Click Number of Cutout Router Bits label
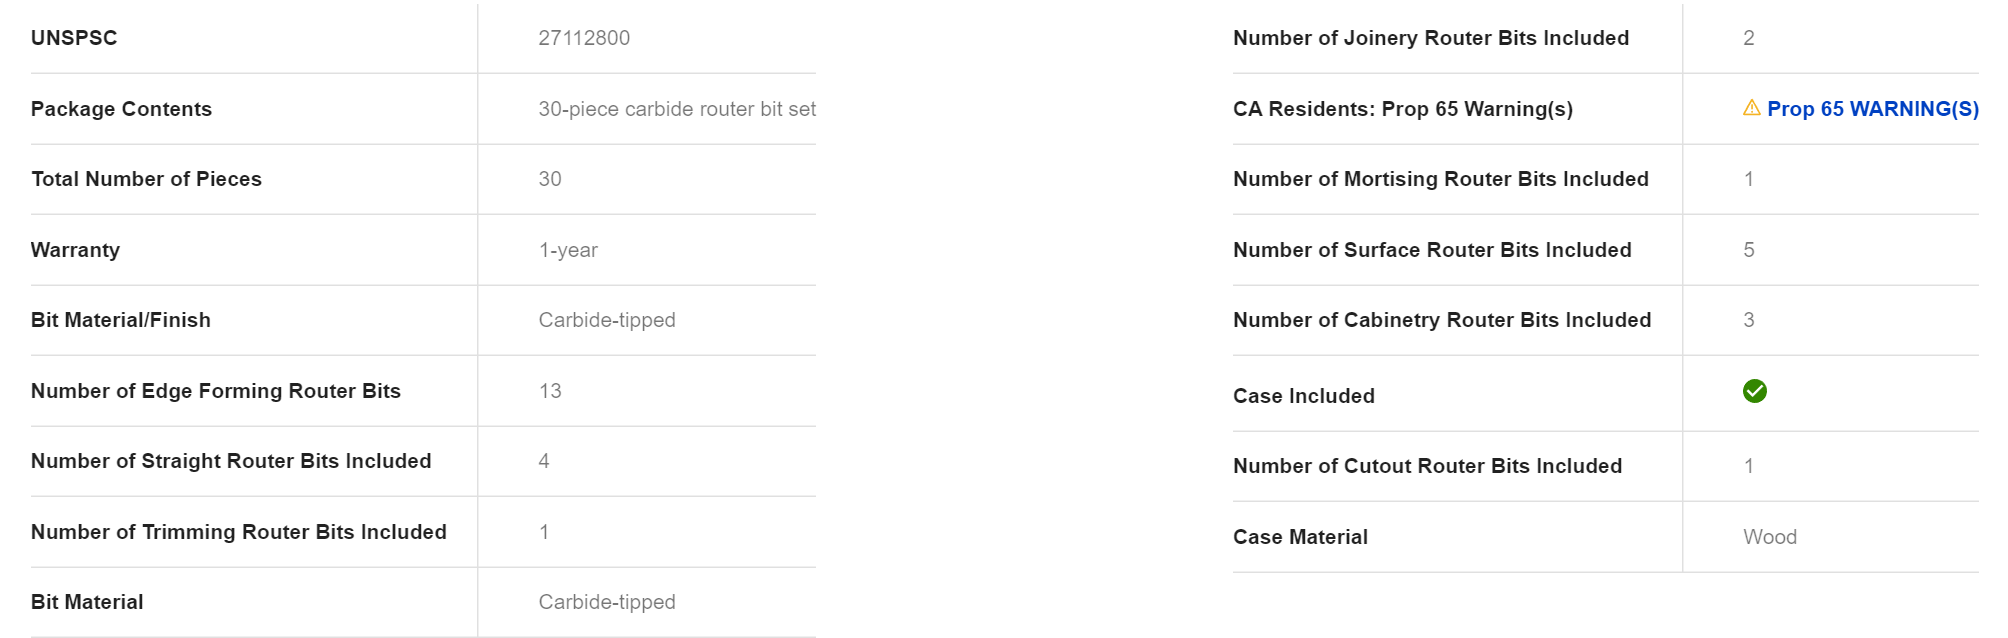 click(x=1427, y=466)
